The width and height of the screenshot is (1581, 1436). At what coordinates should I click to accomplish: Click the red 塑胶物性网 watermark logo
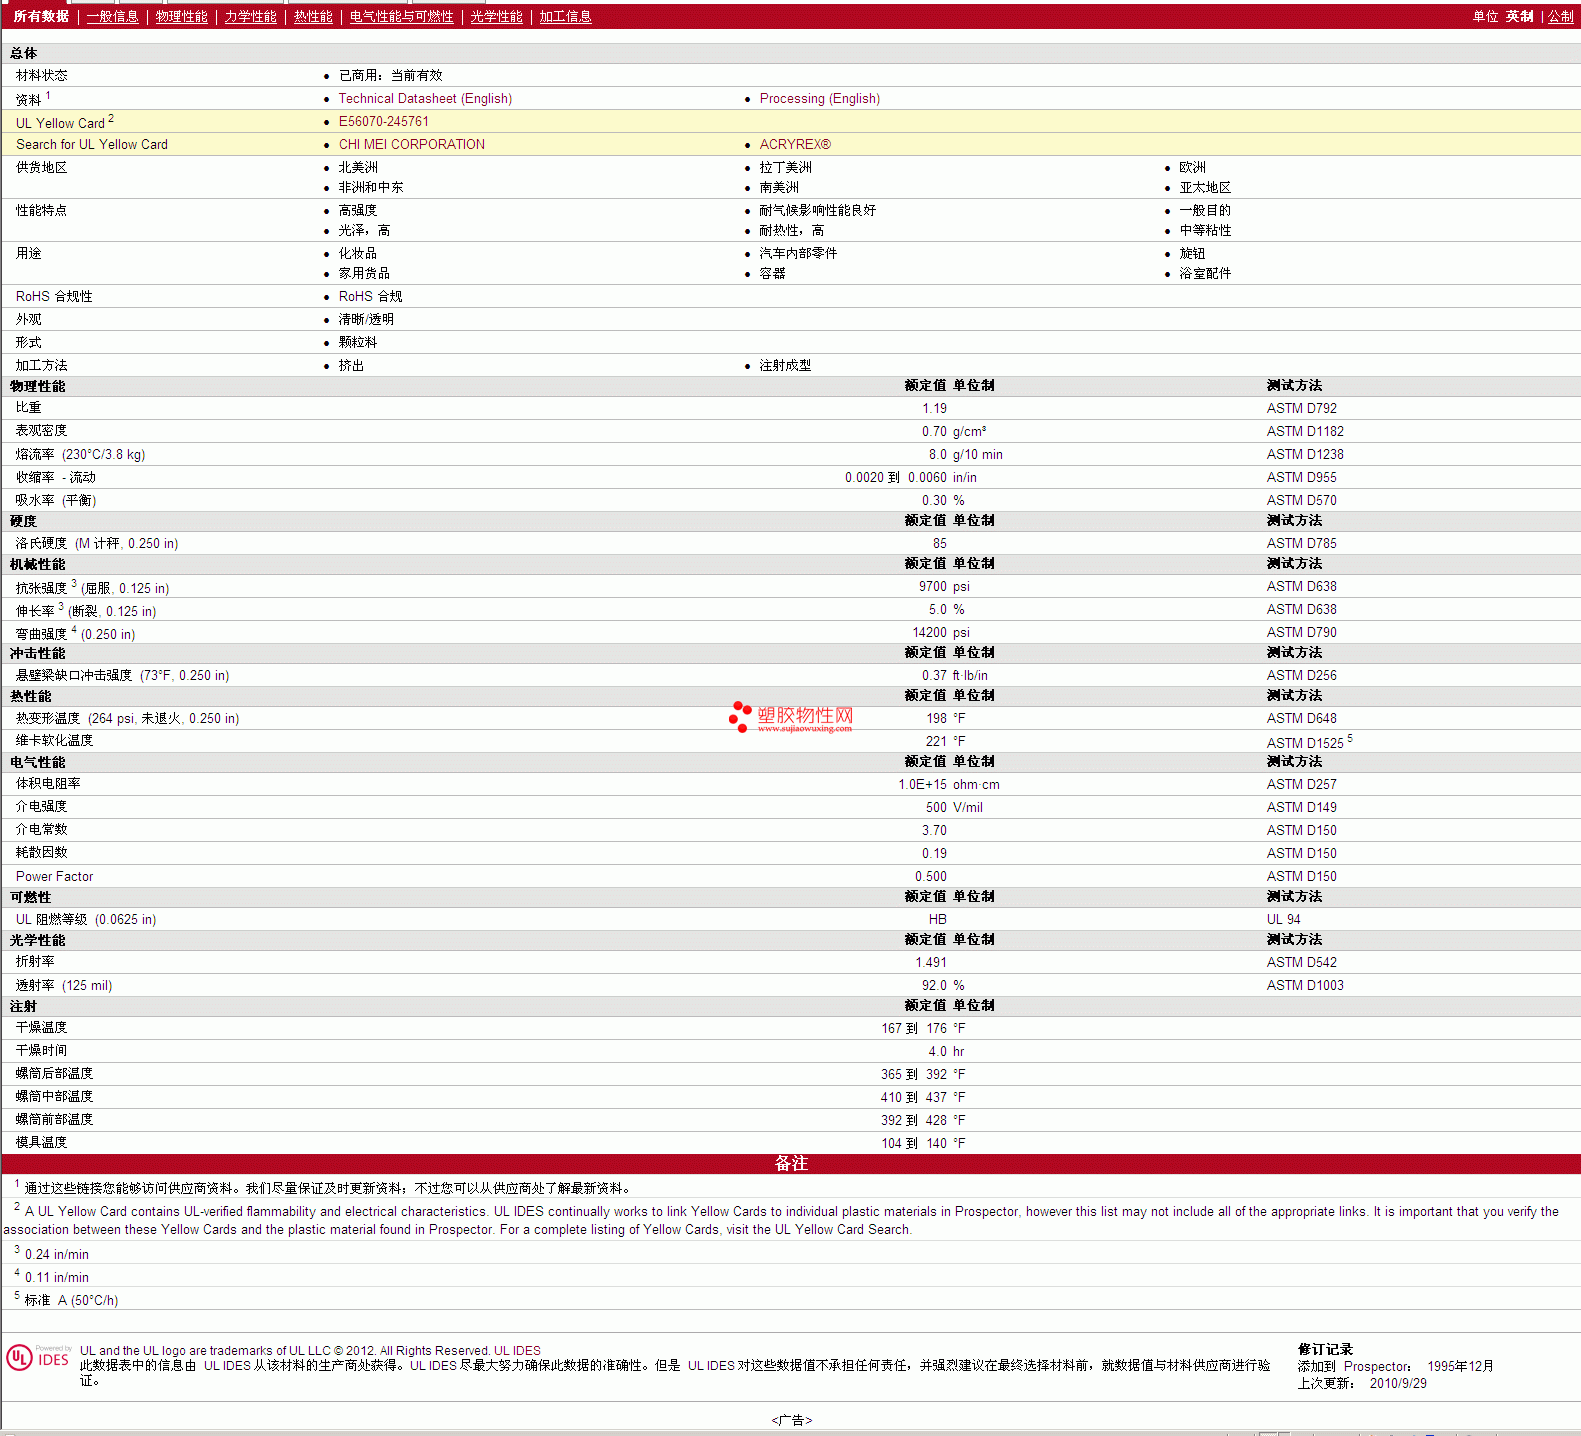791,717
